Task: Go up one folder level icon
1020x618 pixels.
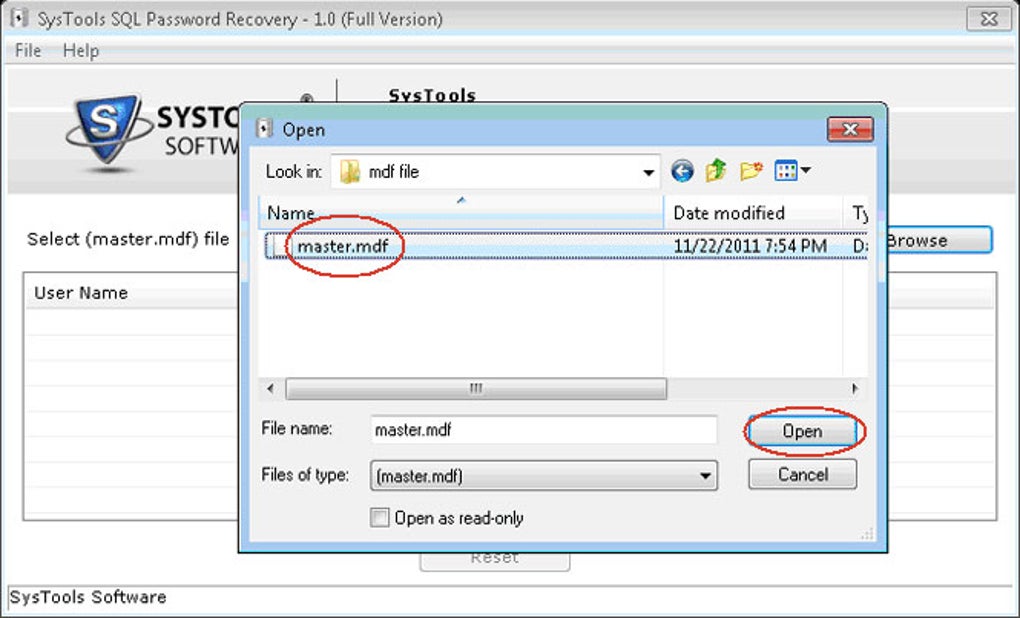Action: pos(716,170)
